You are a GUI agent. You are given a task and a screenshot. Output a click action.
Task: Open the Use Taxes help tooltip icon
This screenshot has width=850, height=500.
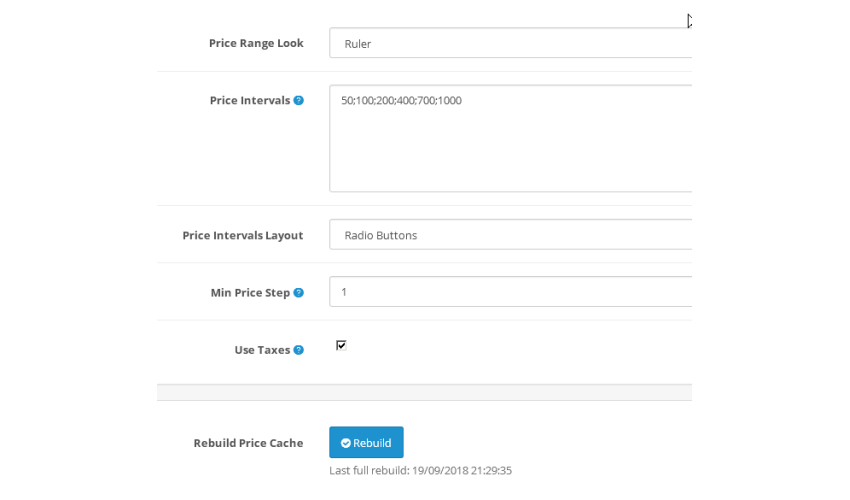coord(298,350)
